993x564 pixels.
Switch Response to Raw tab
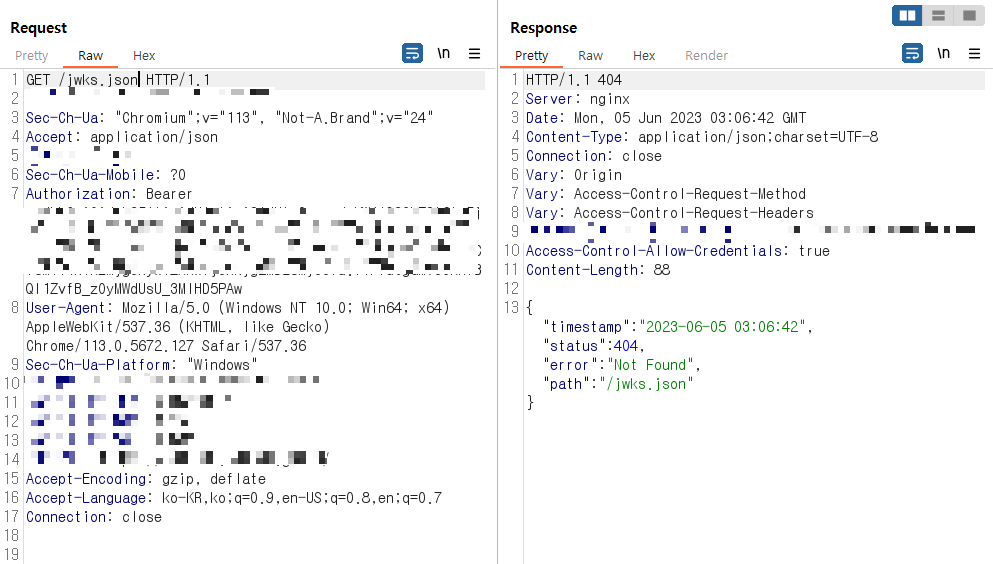[590, 56]
